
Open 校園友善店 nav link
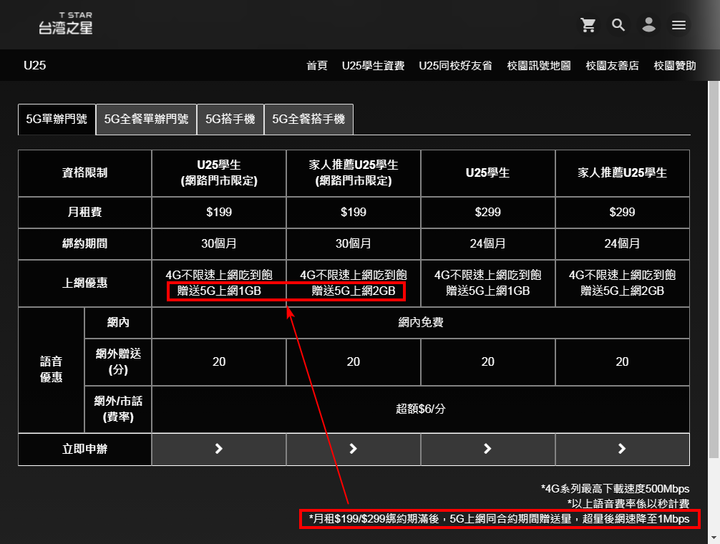point(612,66)
